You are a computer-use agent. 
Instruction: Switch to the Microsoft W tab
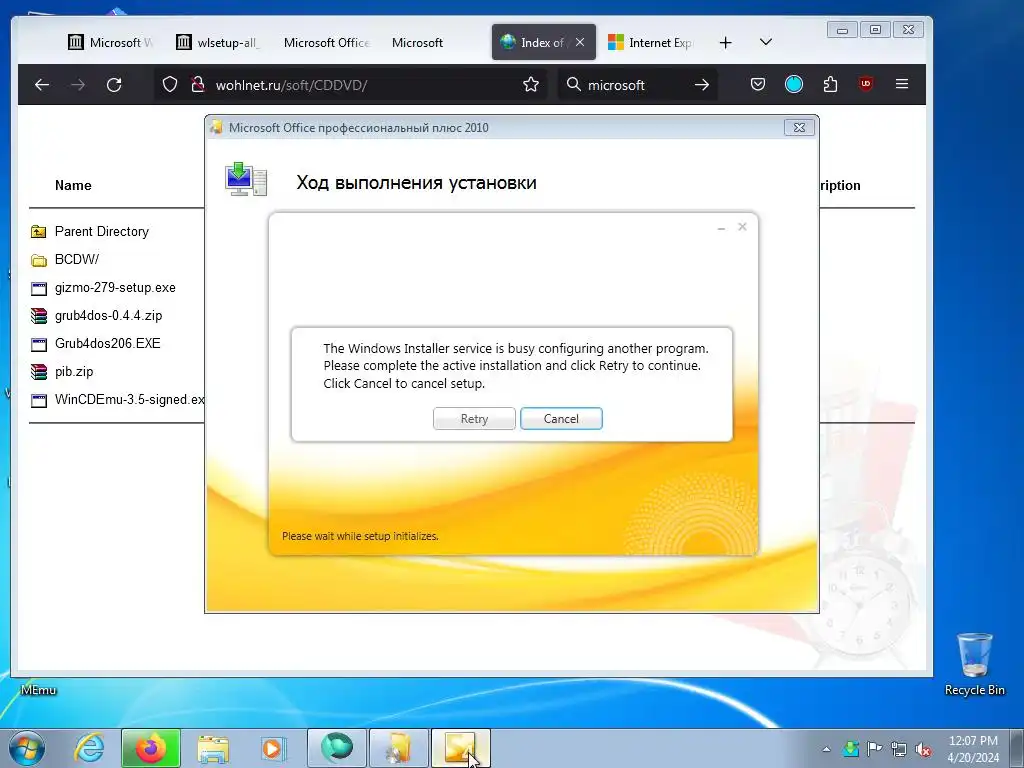coord(111,42)
